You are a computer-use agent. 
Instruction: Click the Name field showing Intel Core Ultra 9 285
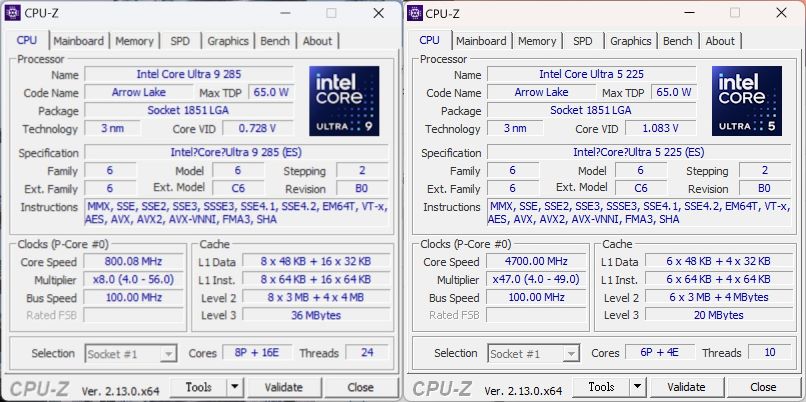[x=189, y=74]
